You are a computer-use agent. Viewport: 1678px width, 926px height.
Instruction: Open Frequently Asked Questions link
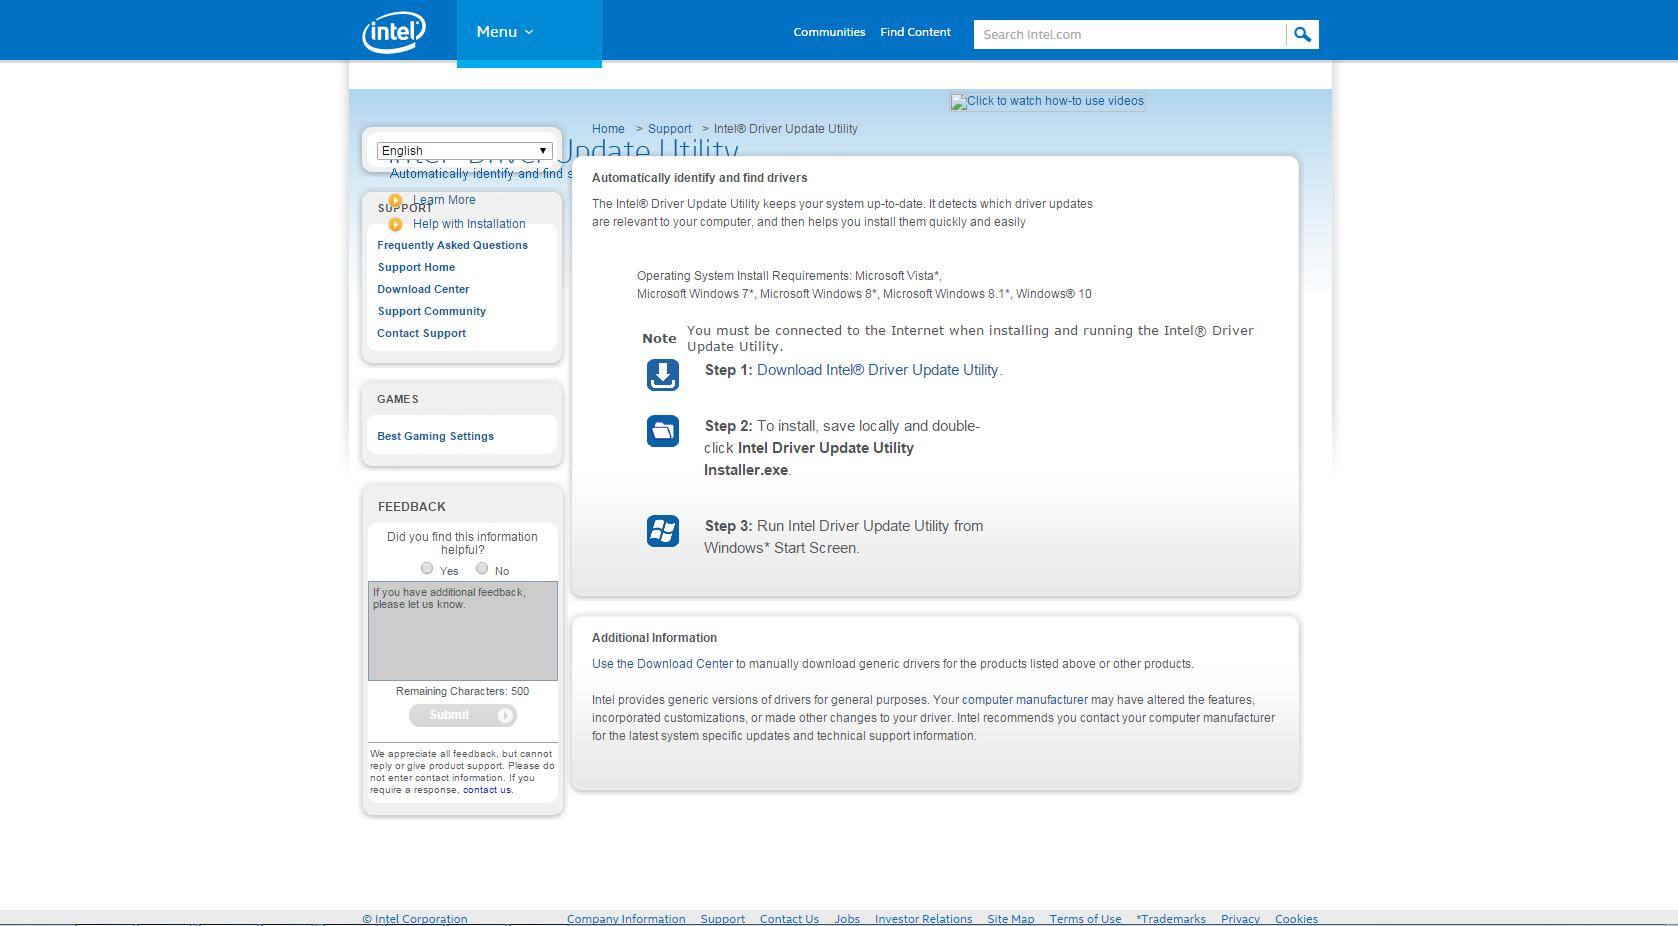pos(452,245)
